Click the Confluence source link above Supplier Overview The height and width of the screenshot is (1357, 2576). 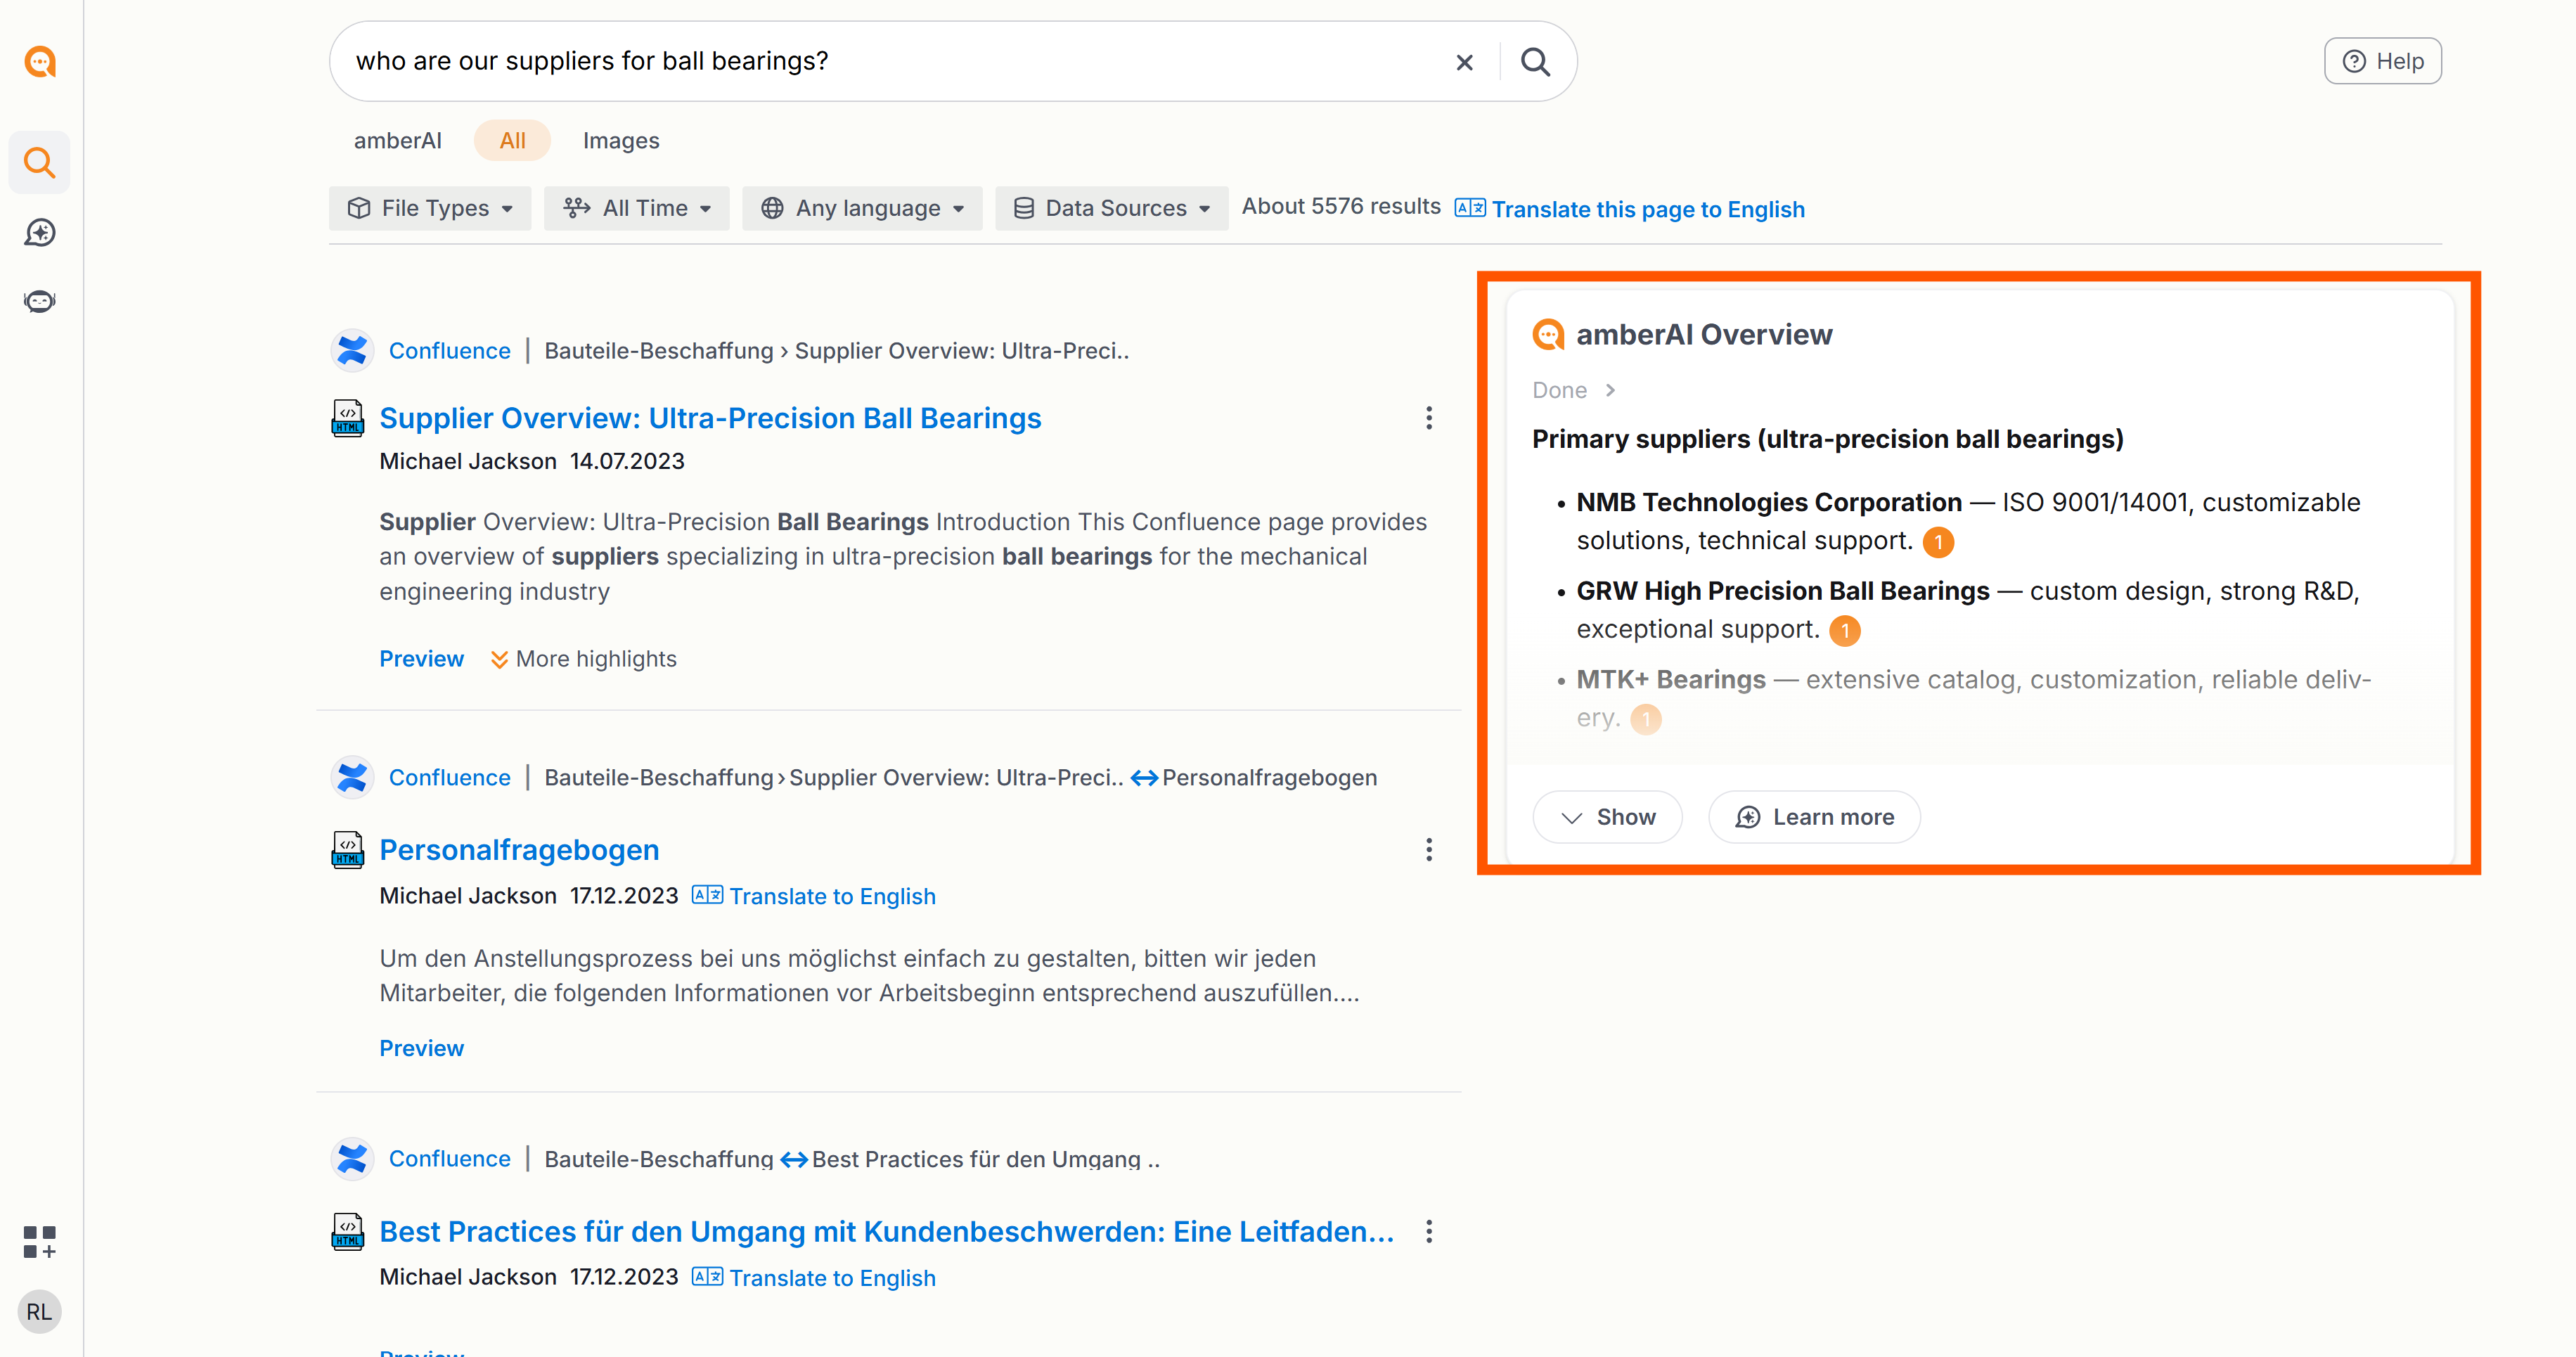pyautogui.click(x=450, y=351)
